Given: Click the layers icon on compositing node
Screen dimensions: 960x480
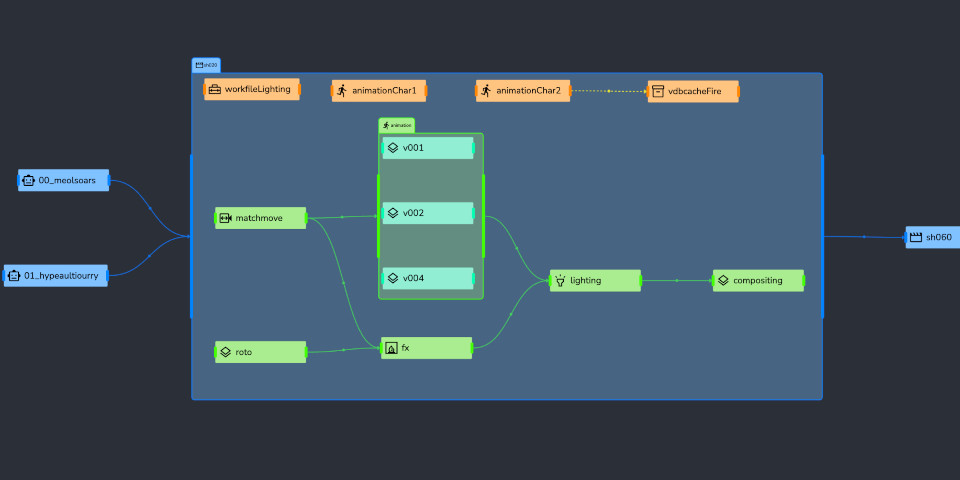Looking at the screenshot, I should [x=723, y=281].
